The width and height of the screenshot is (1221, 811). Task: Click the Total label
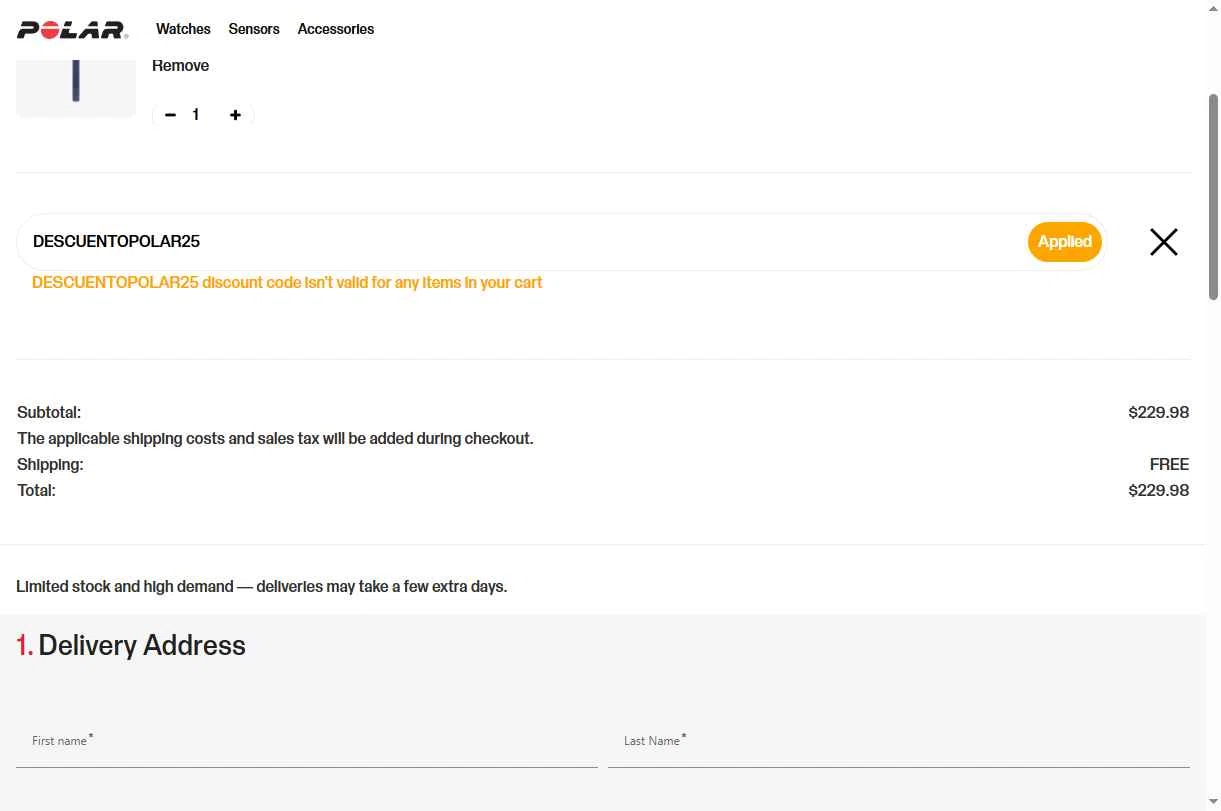click(x=36, y=490)
